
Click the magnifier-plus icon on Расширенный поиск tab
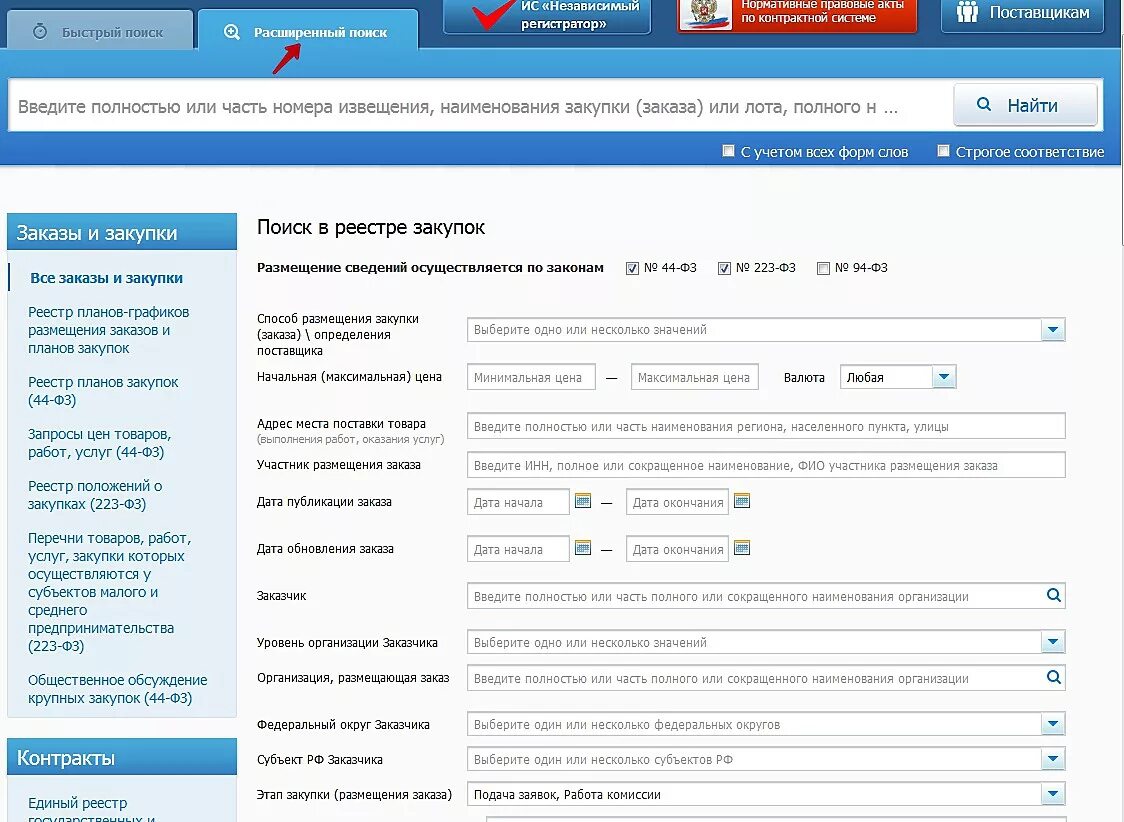click(232, 32)
